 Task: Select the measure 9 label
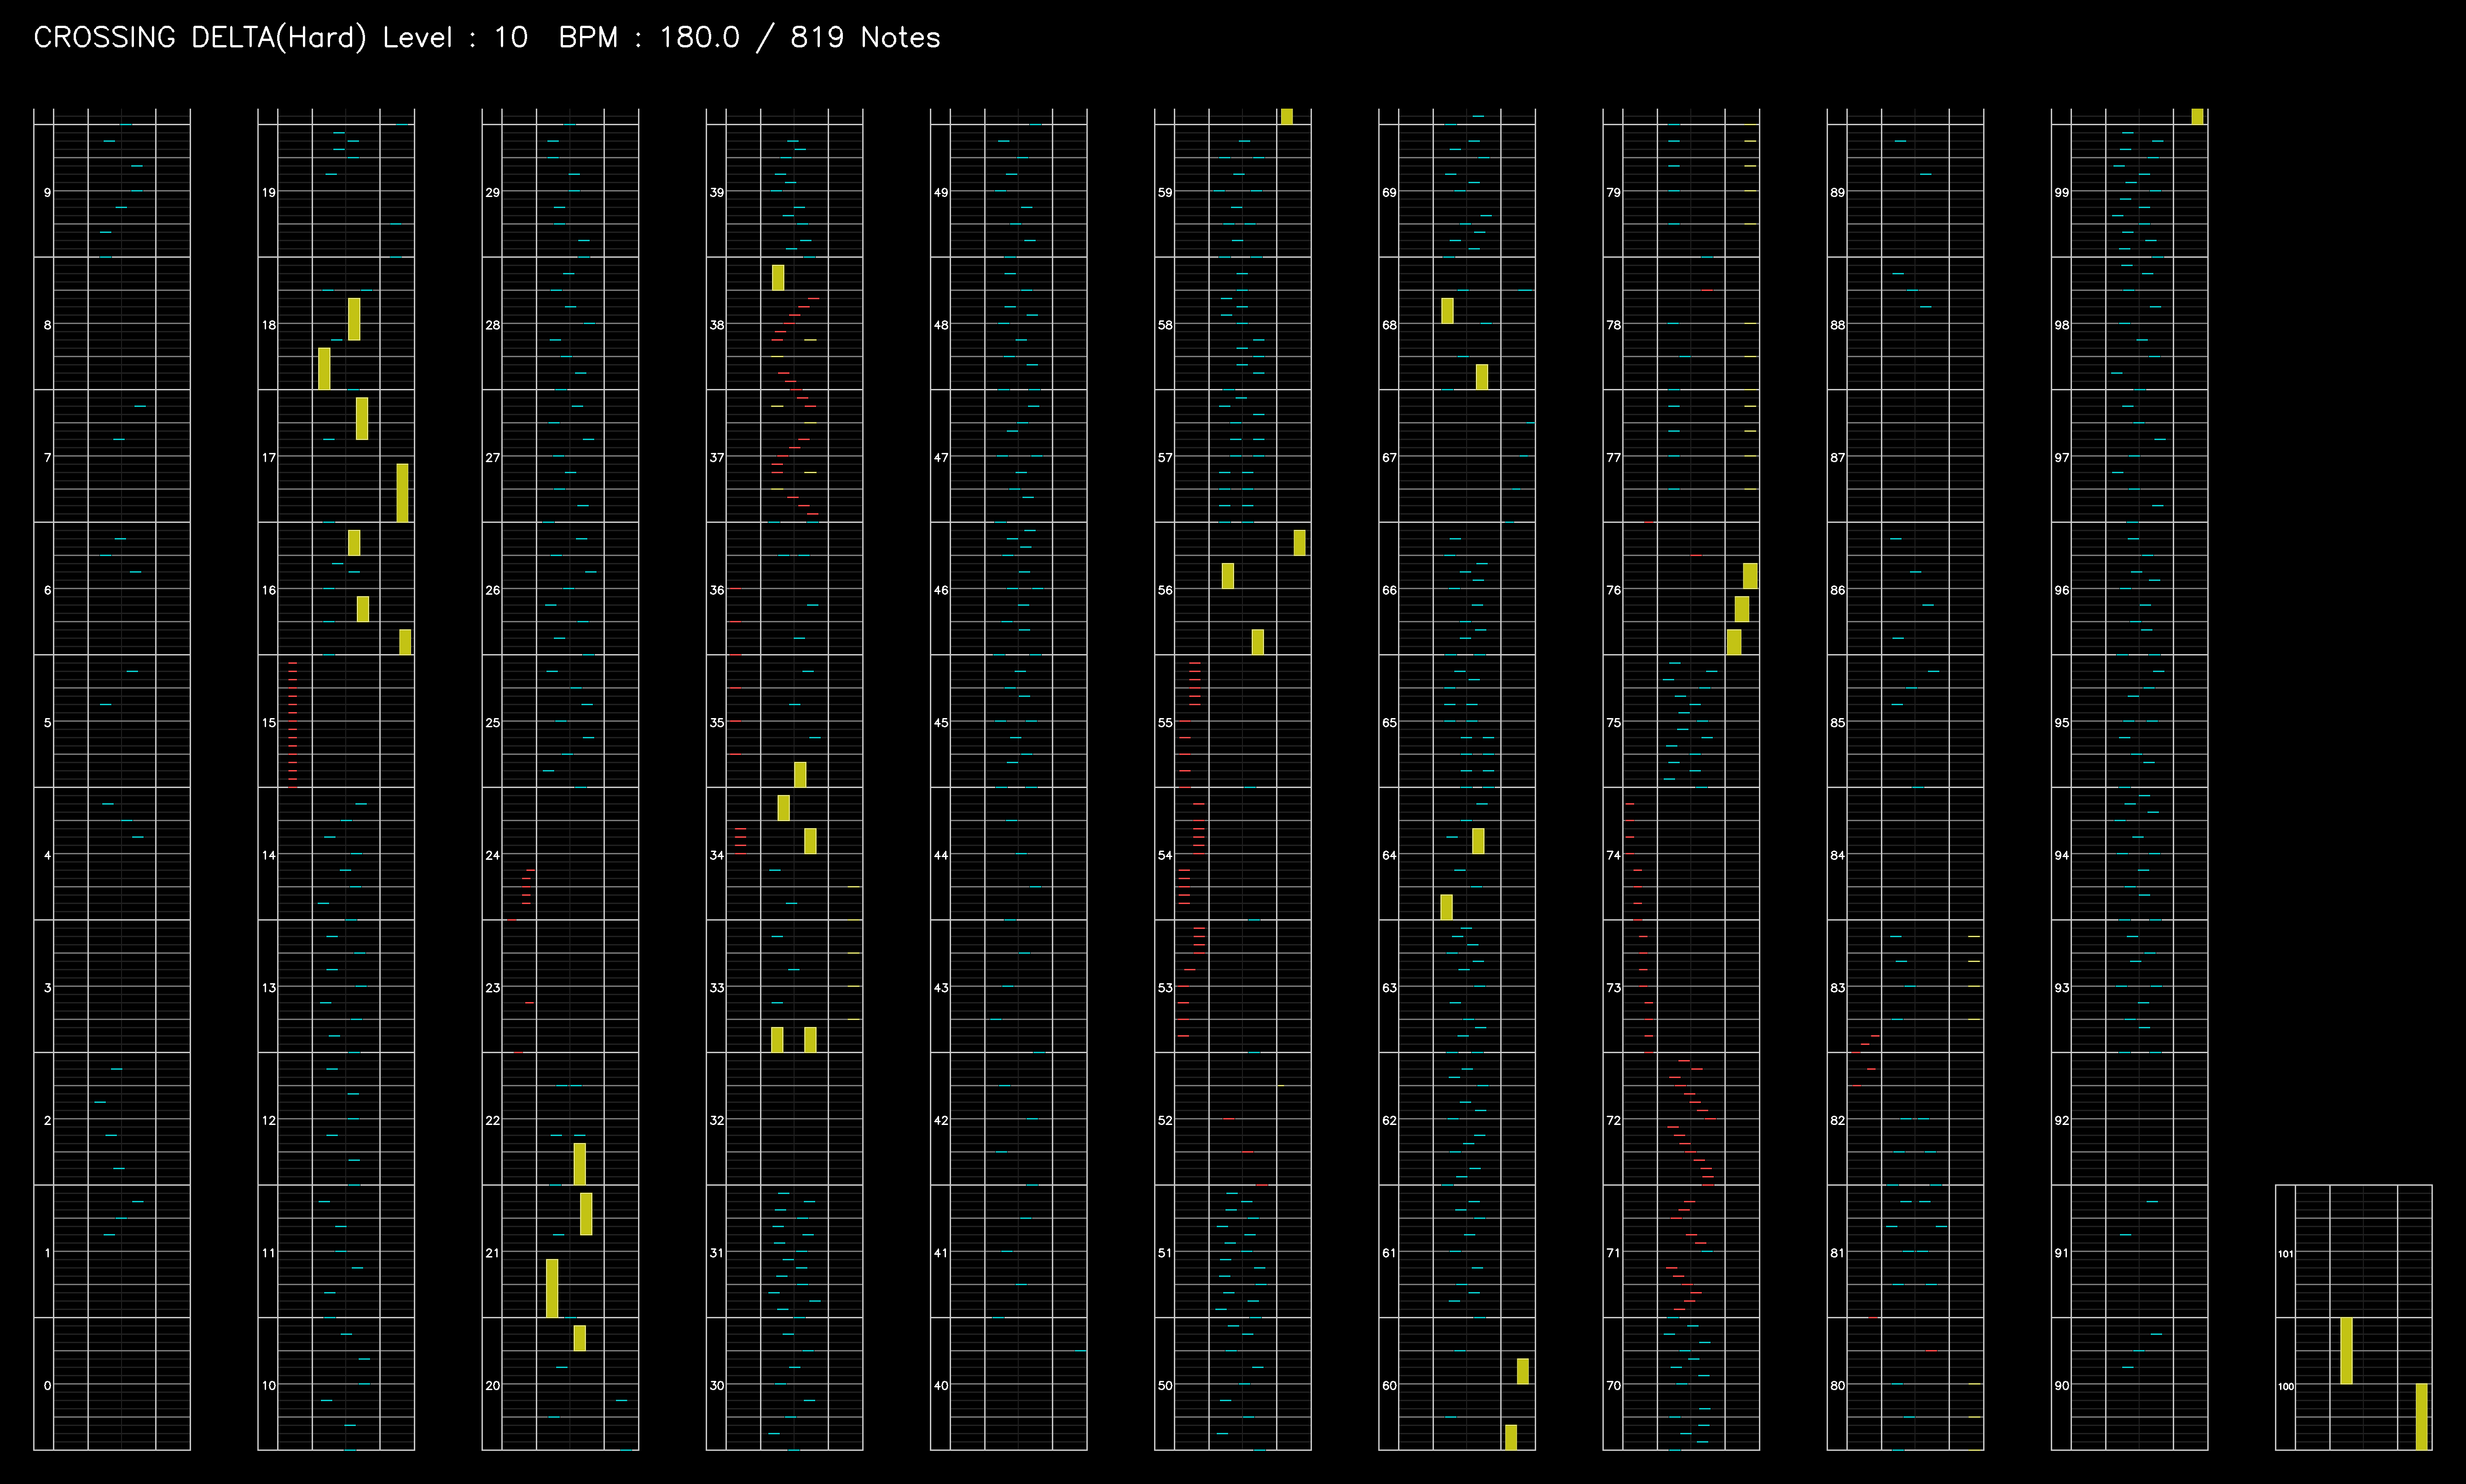tap(47, 192)
